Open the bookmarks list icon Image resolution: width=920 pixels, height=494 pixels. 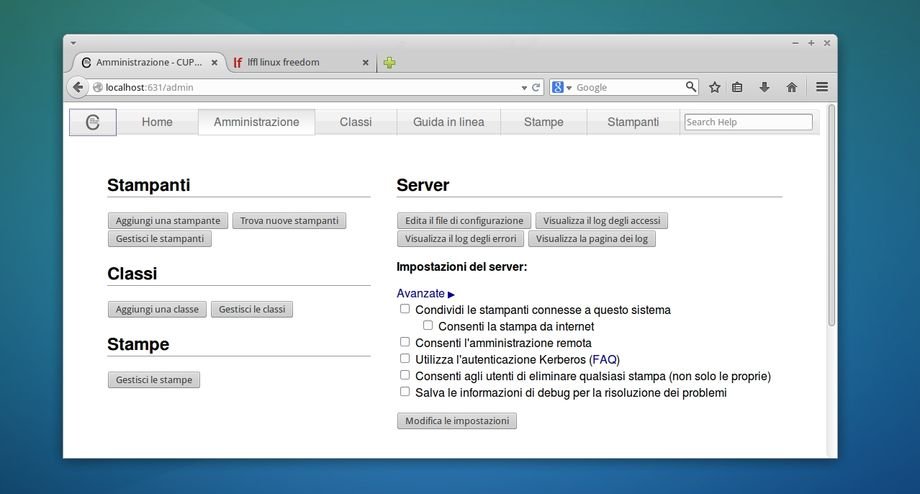[738, 87]
